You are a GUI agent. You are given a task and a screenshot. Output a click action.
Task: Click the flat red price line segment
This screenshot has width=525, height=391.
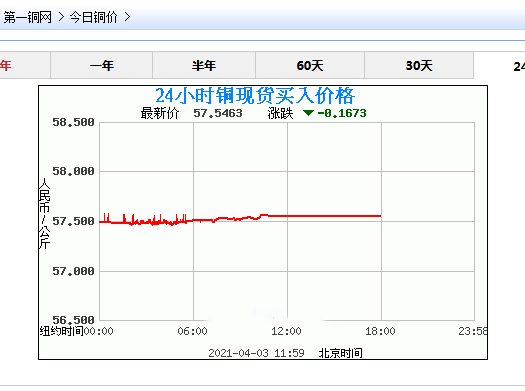[324, 216]
